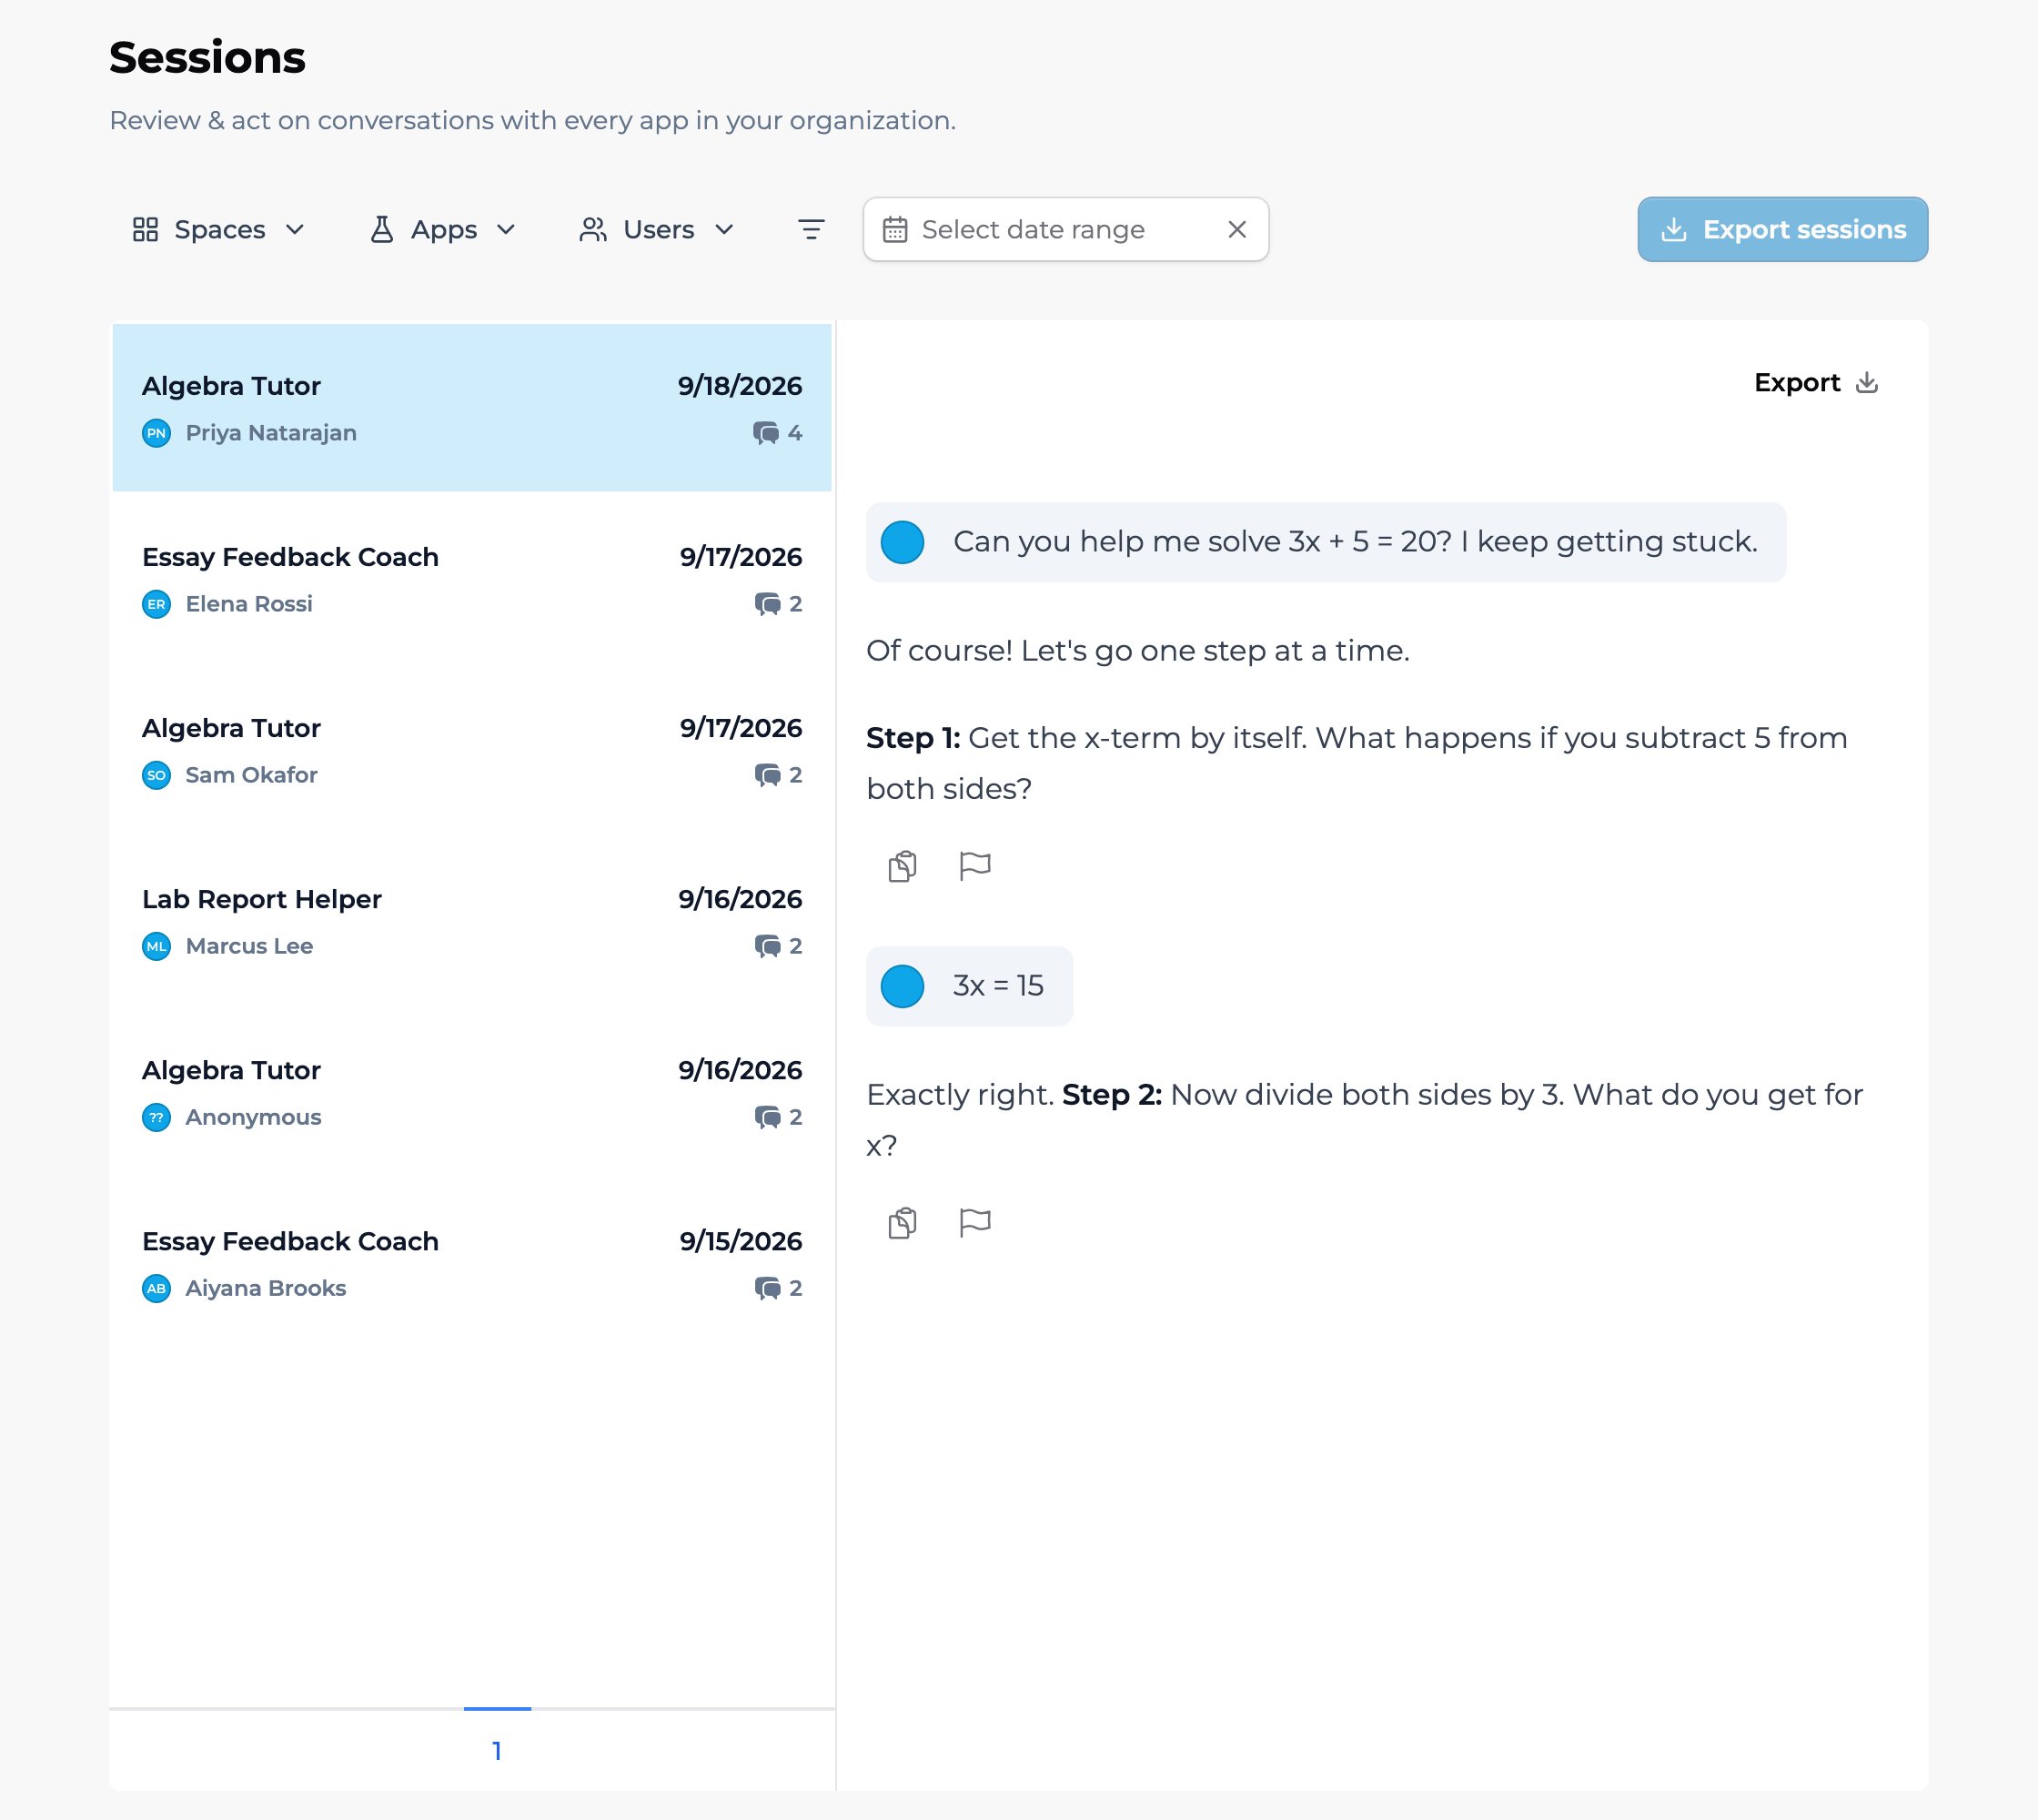Go to page 1 in pagination
Viewport: 2038px width, 1820px height.
497,1750
